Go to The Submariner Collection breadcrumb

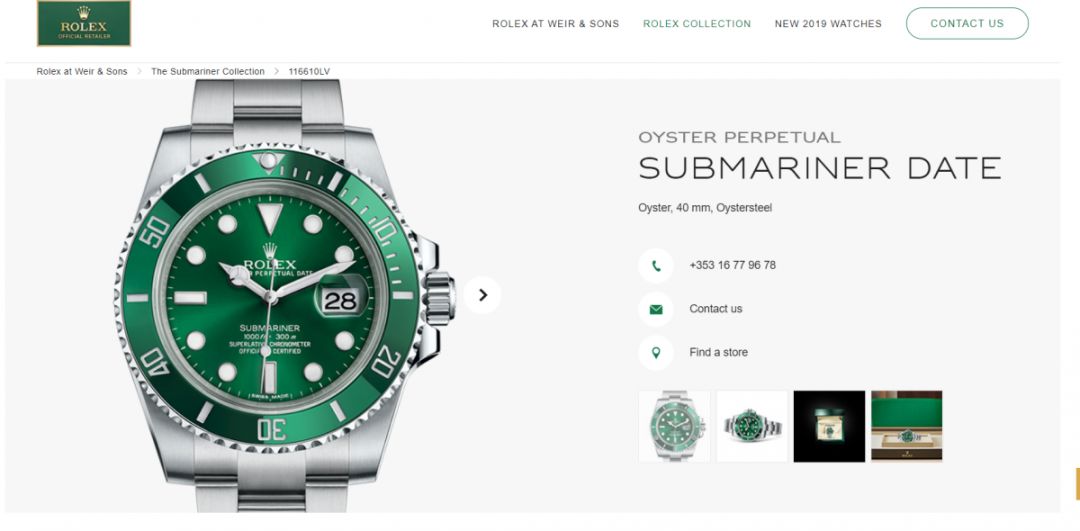(x=207, y=72)
